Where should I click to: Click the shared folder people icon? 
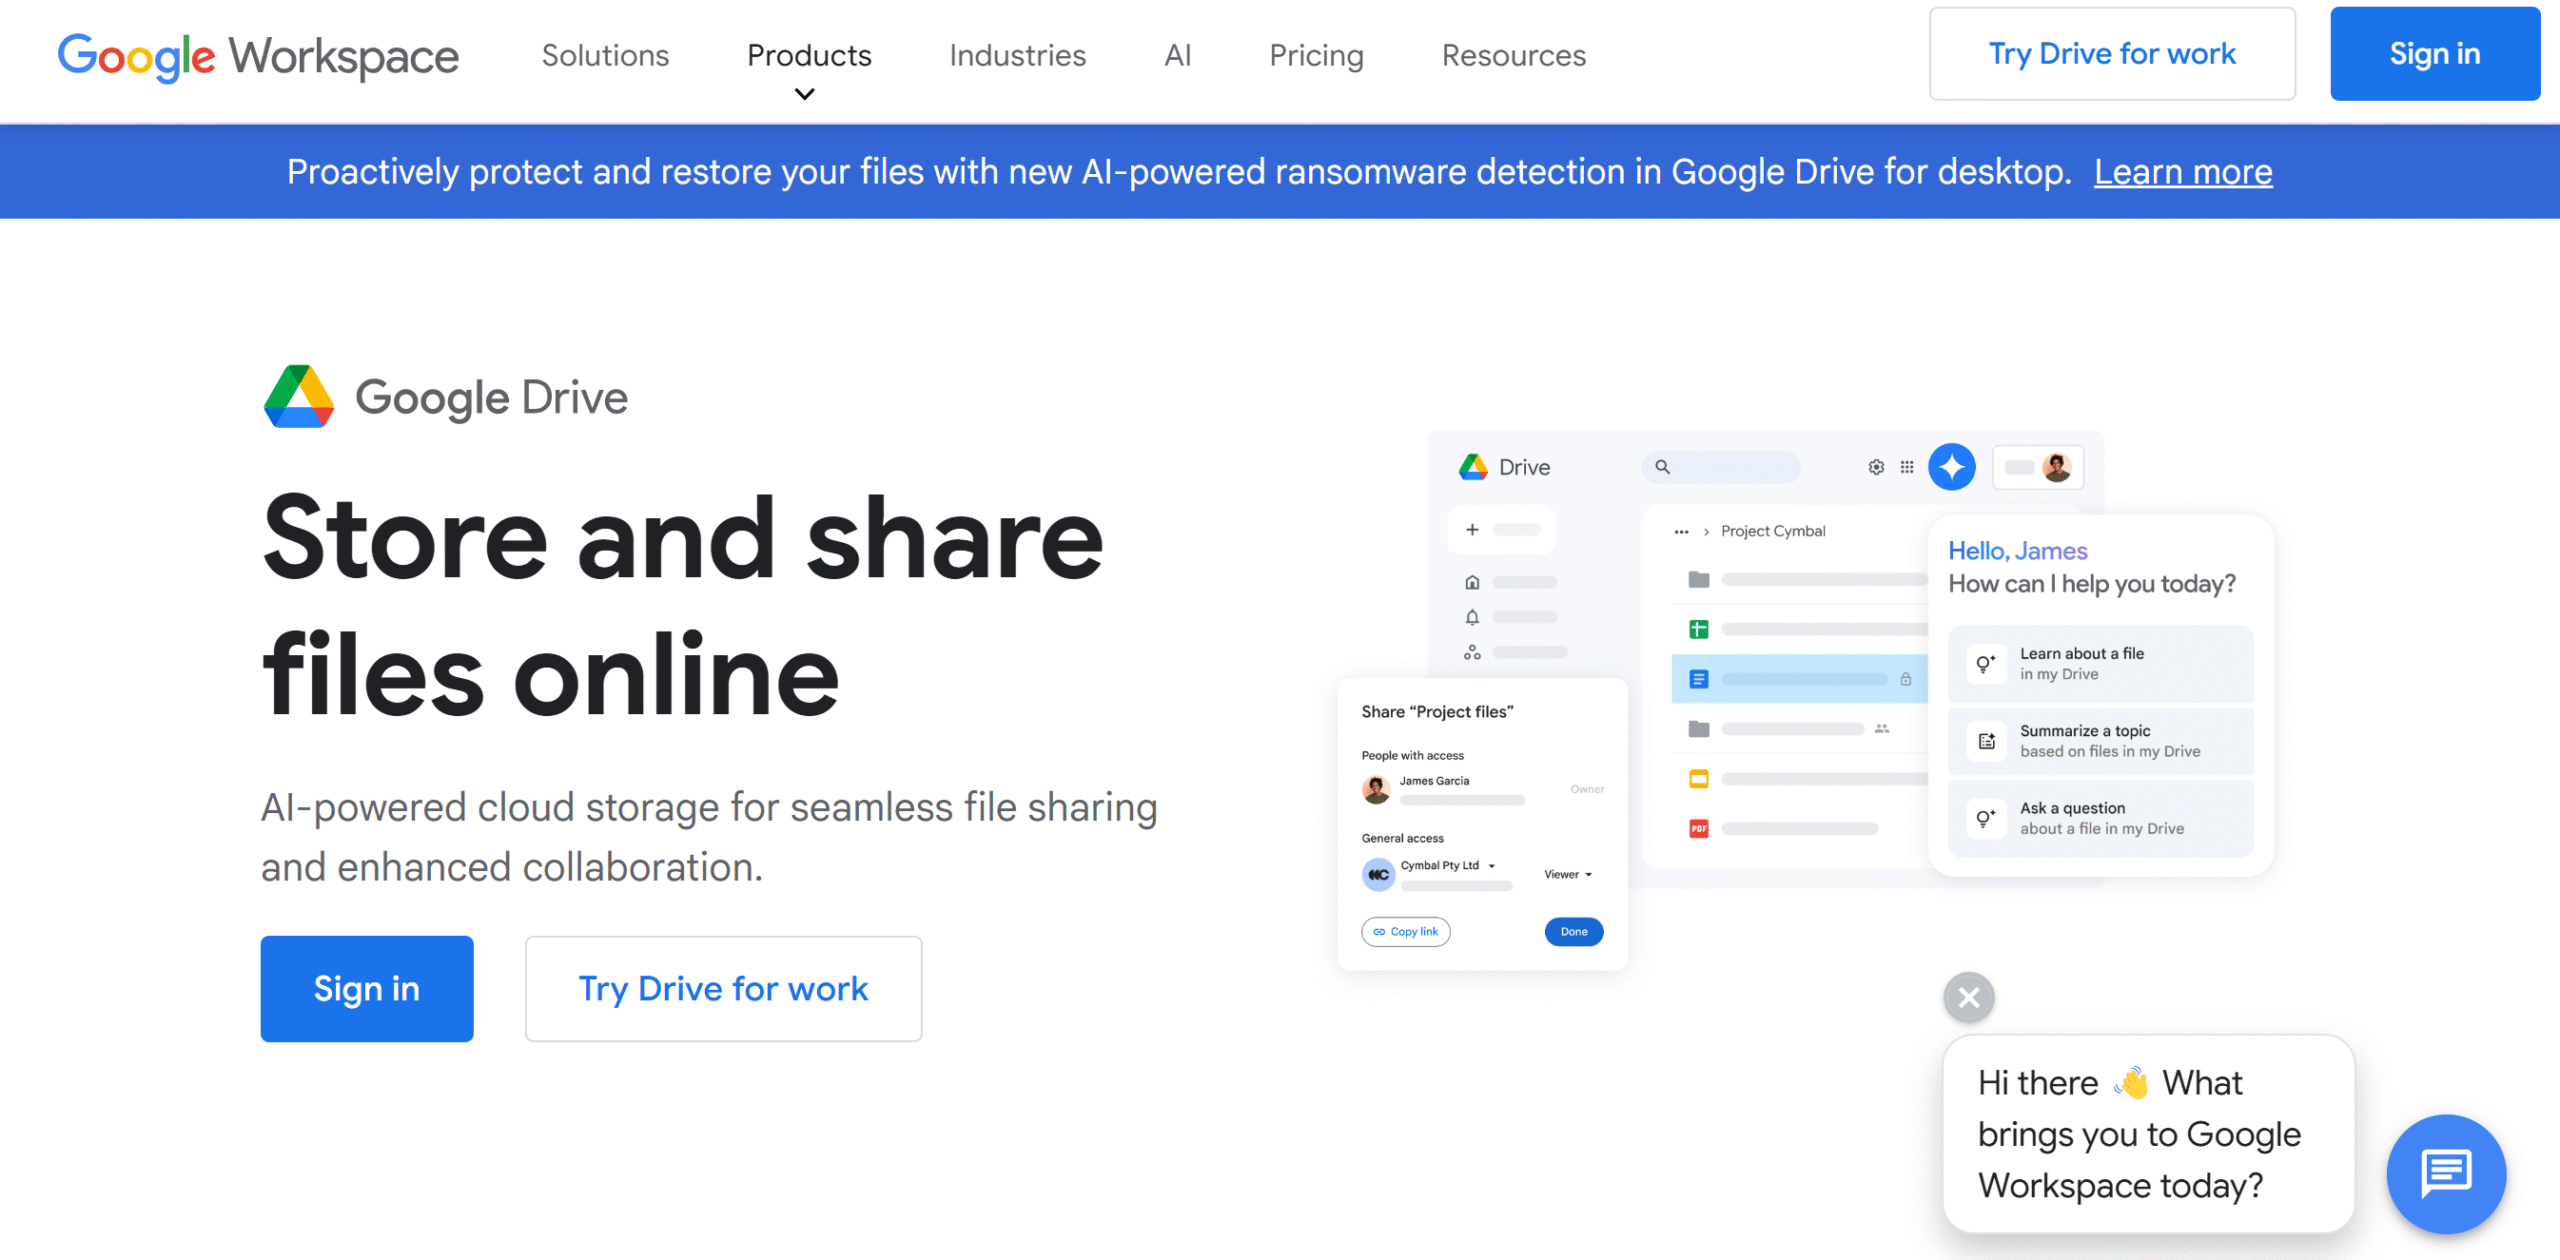(1881, 728)
